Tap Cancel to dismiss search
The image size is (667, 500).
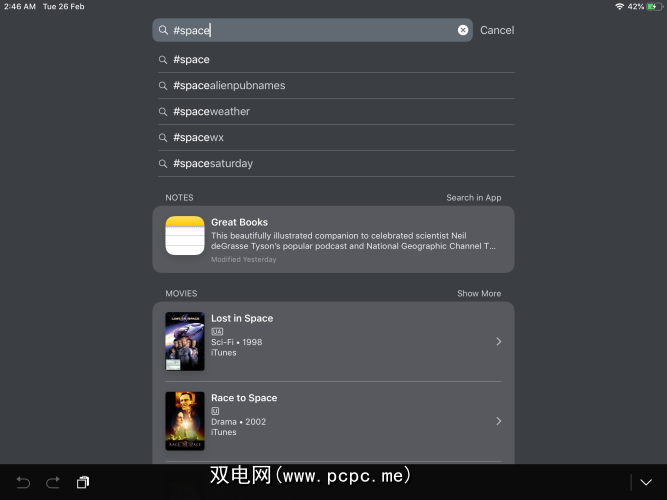click(497, 30)
